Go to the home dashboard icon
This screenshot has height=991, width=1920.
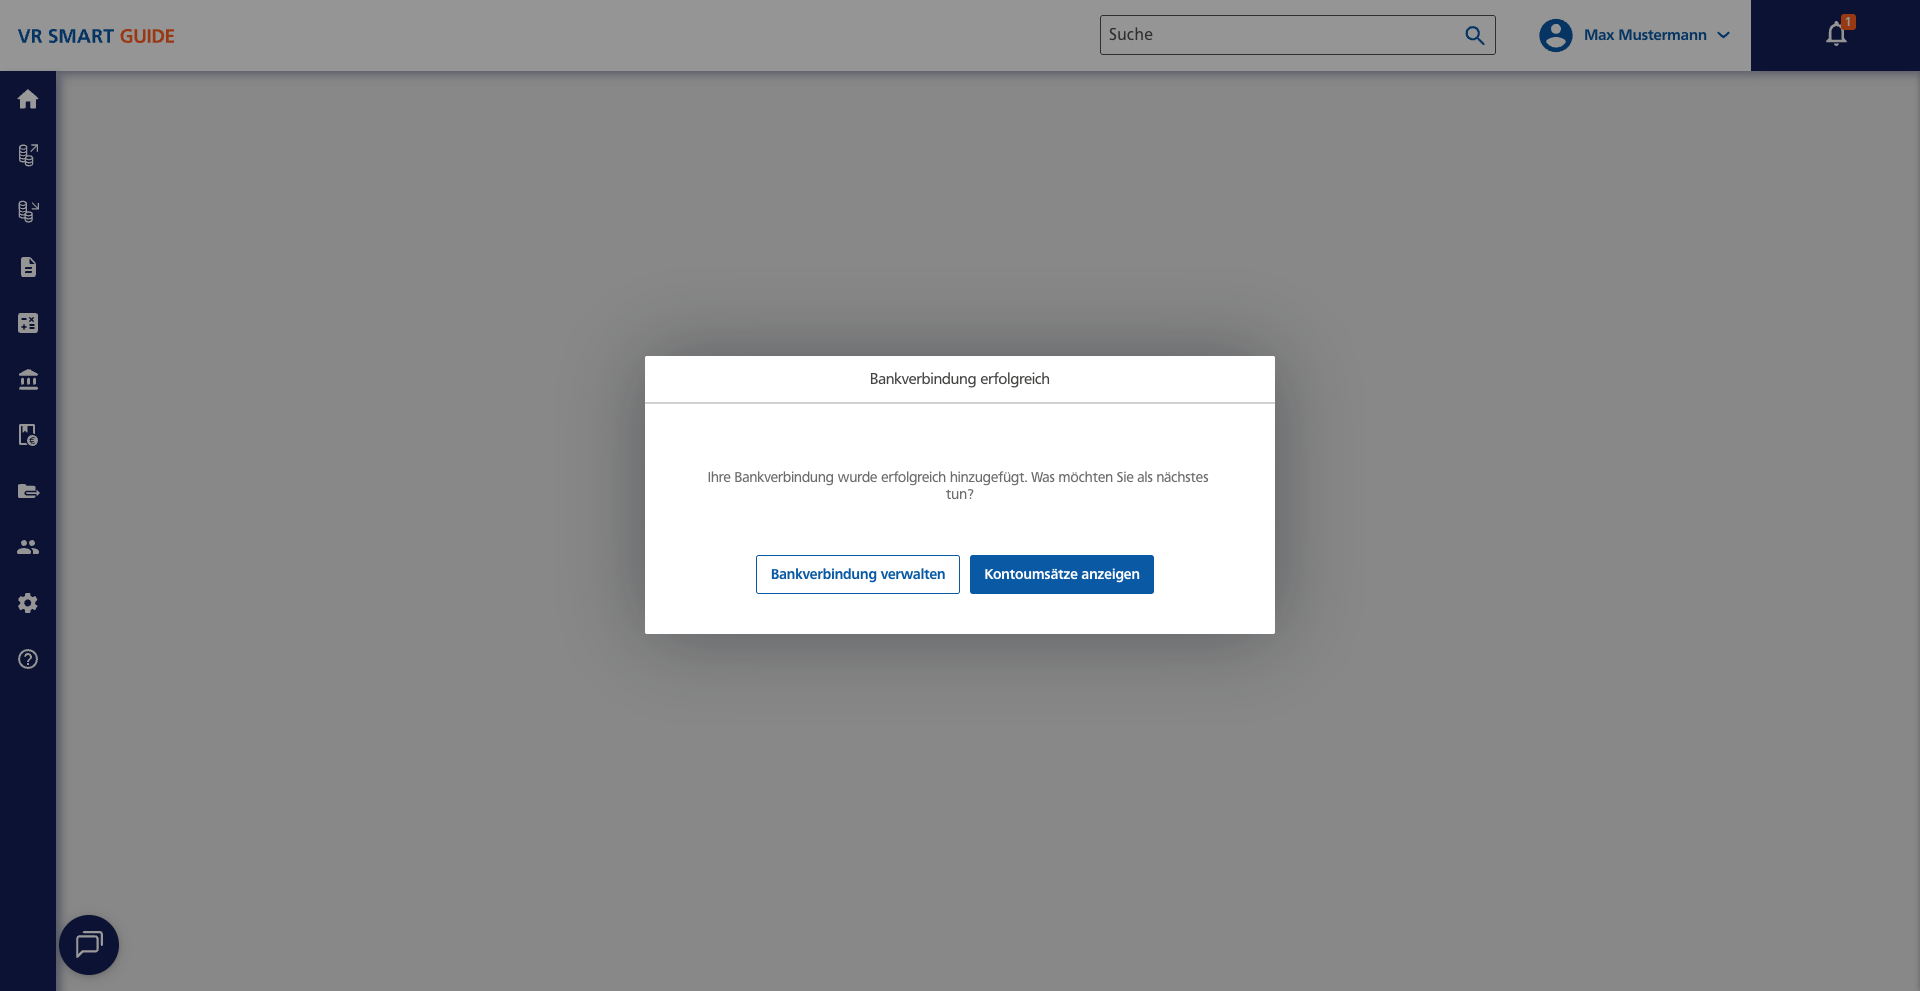tap(28, 99)
